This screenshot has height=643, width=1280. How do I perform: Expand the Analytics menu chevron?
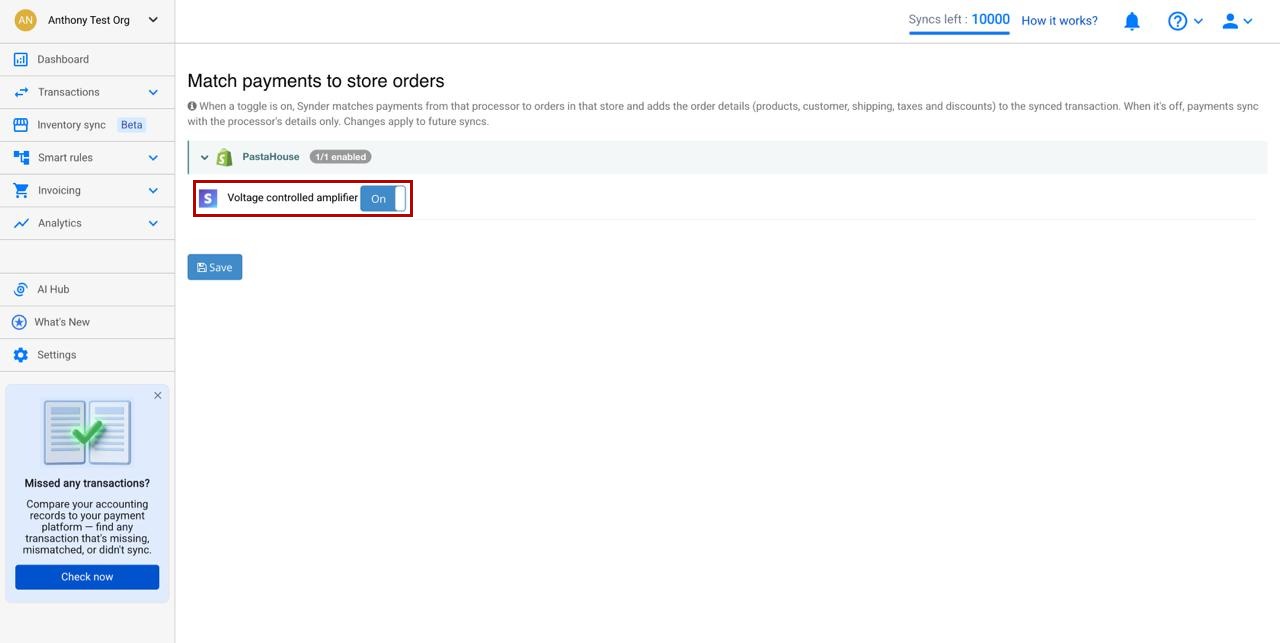(x=153, y=223)
